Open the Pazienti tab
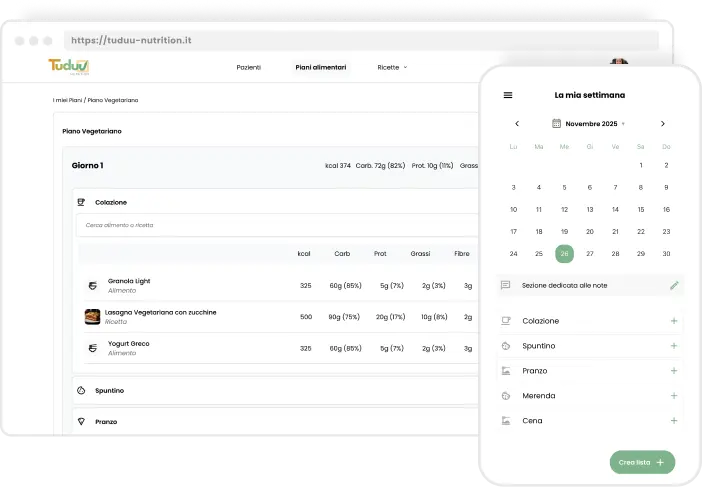 coord(248,67)
